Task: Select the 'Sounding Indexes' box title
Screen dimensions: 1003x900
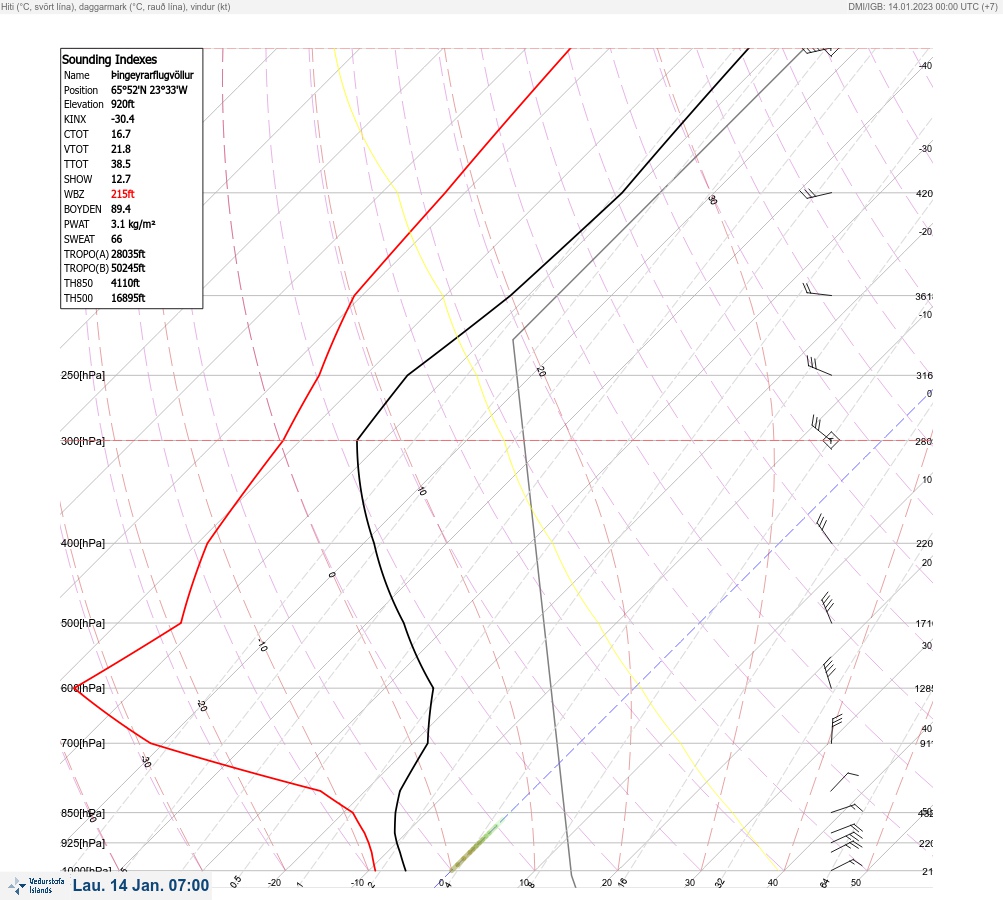Action: click(x=109, y=59)
